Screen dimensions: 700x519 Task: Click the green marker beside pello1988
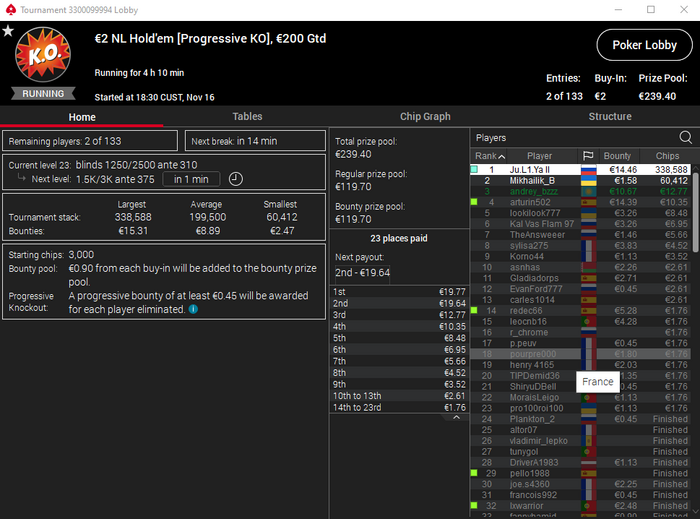[x=474, y=473]
